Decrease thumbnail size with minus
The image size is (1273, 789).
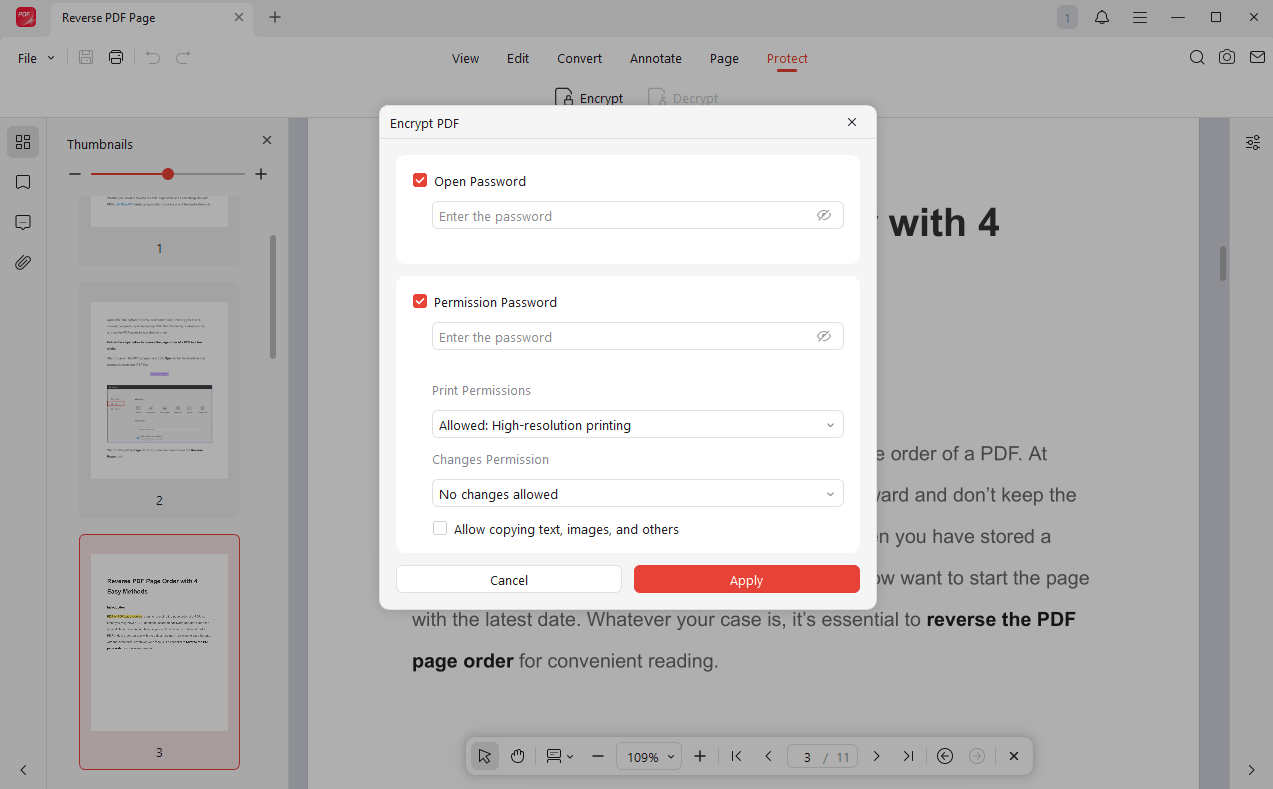75,174
